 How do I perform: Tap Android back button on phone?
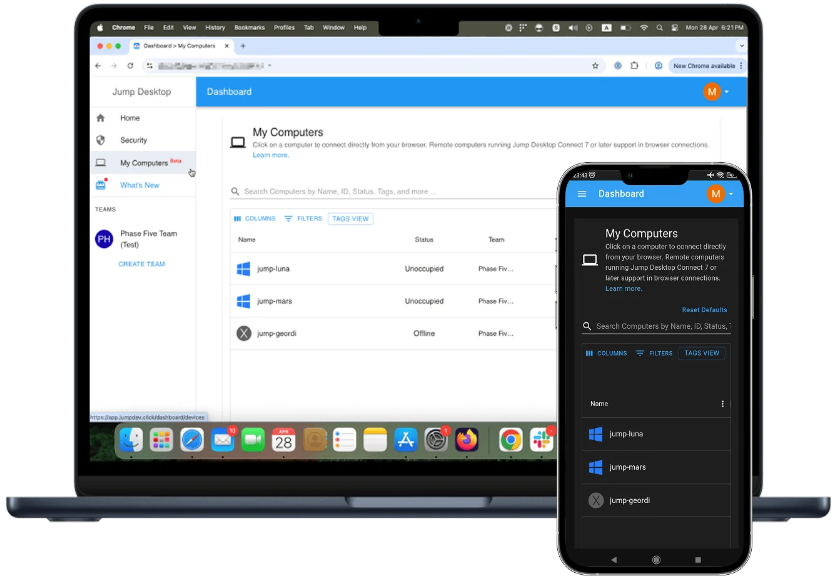click(x=614, y=560)
